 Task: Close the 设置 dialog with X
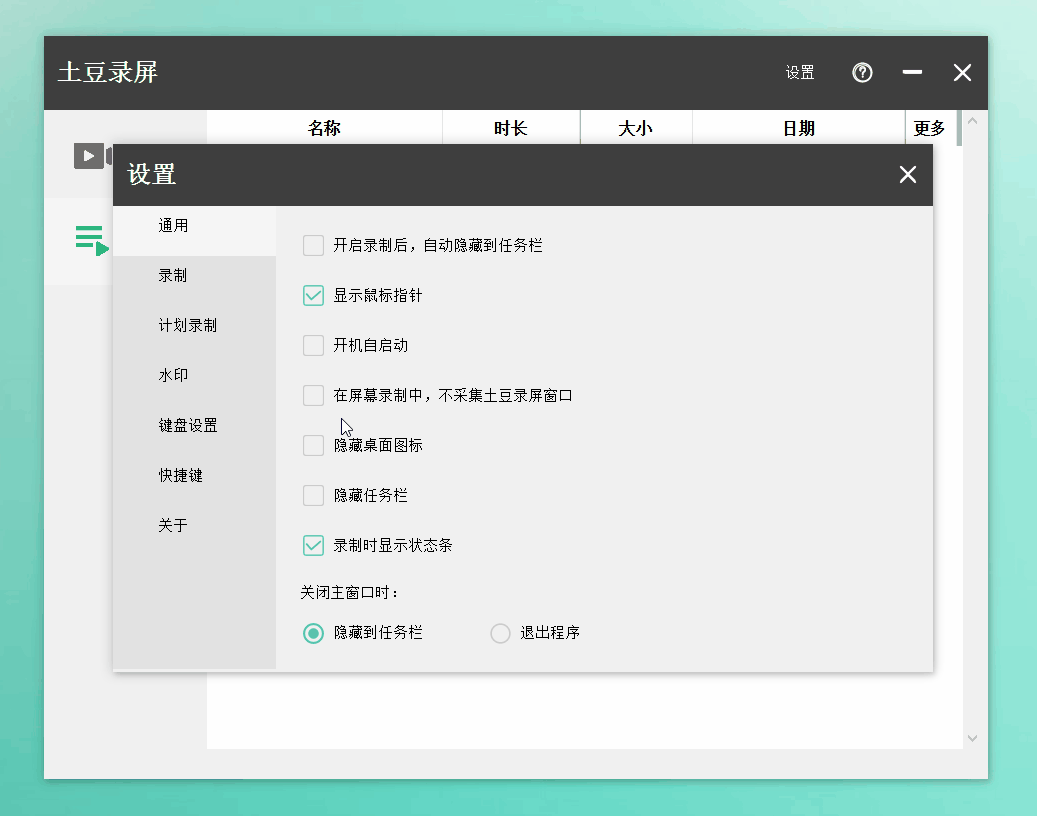pos(907,175)
